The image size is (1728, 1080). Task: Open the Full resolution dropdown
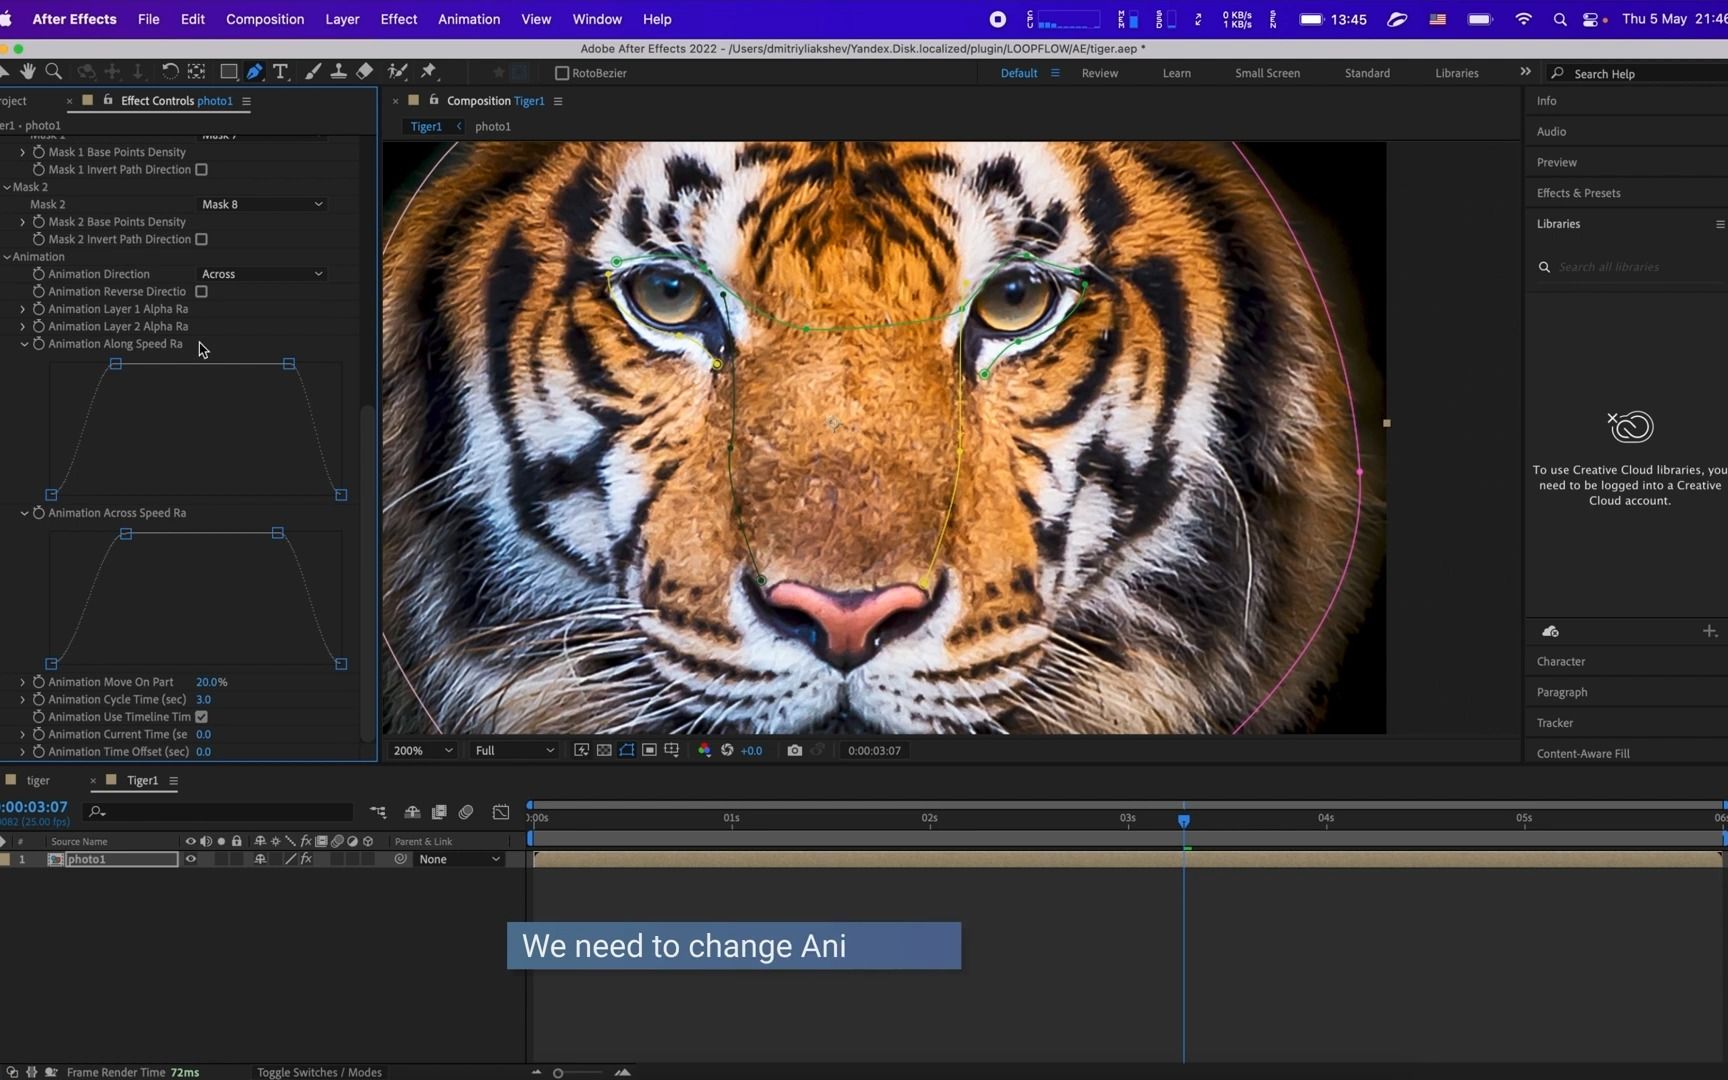coord(514,750)
